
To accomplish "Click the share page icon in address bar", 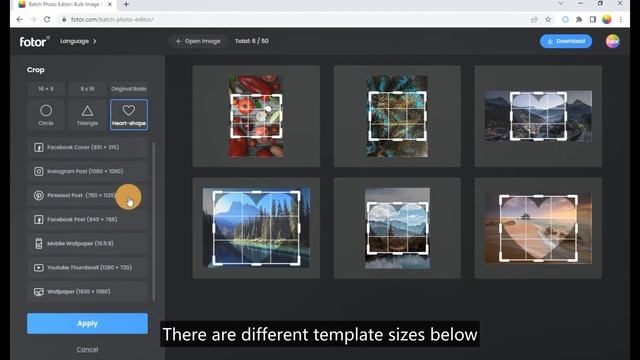I will [x=534, y=19].
